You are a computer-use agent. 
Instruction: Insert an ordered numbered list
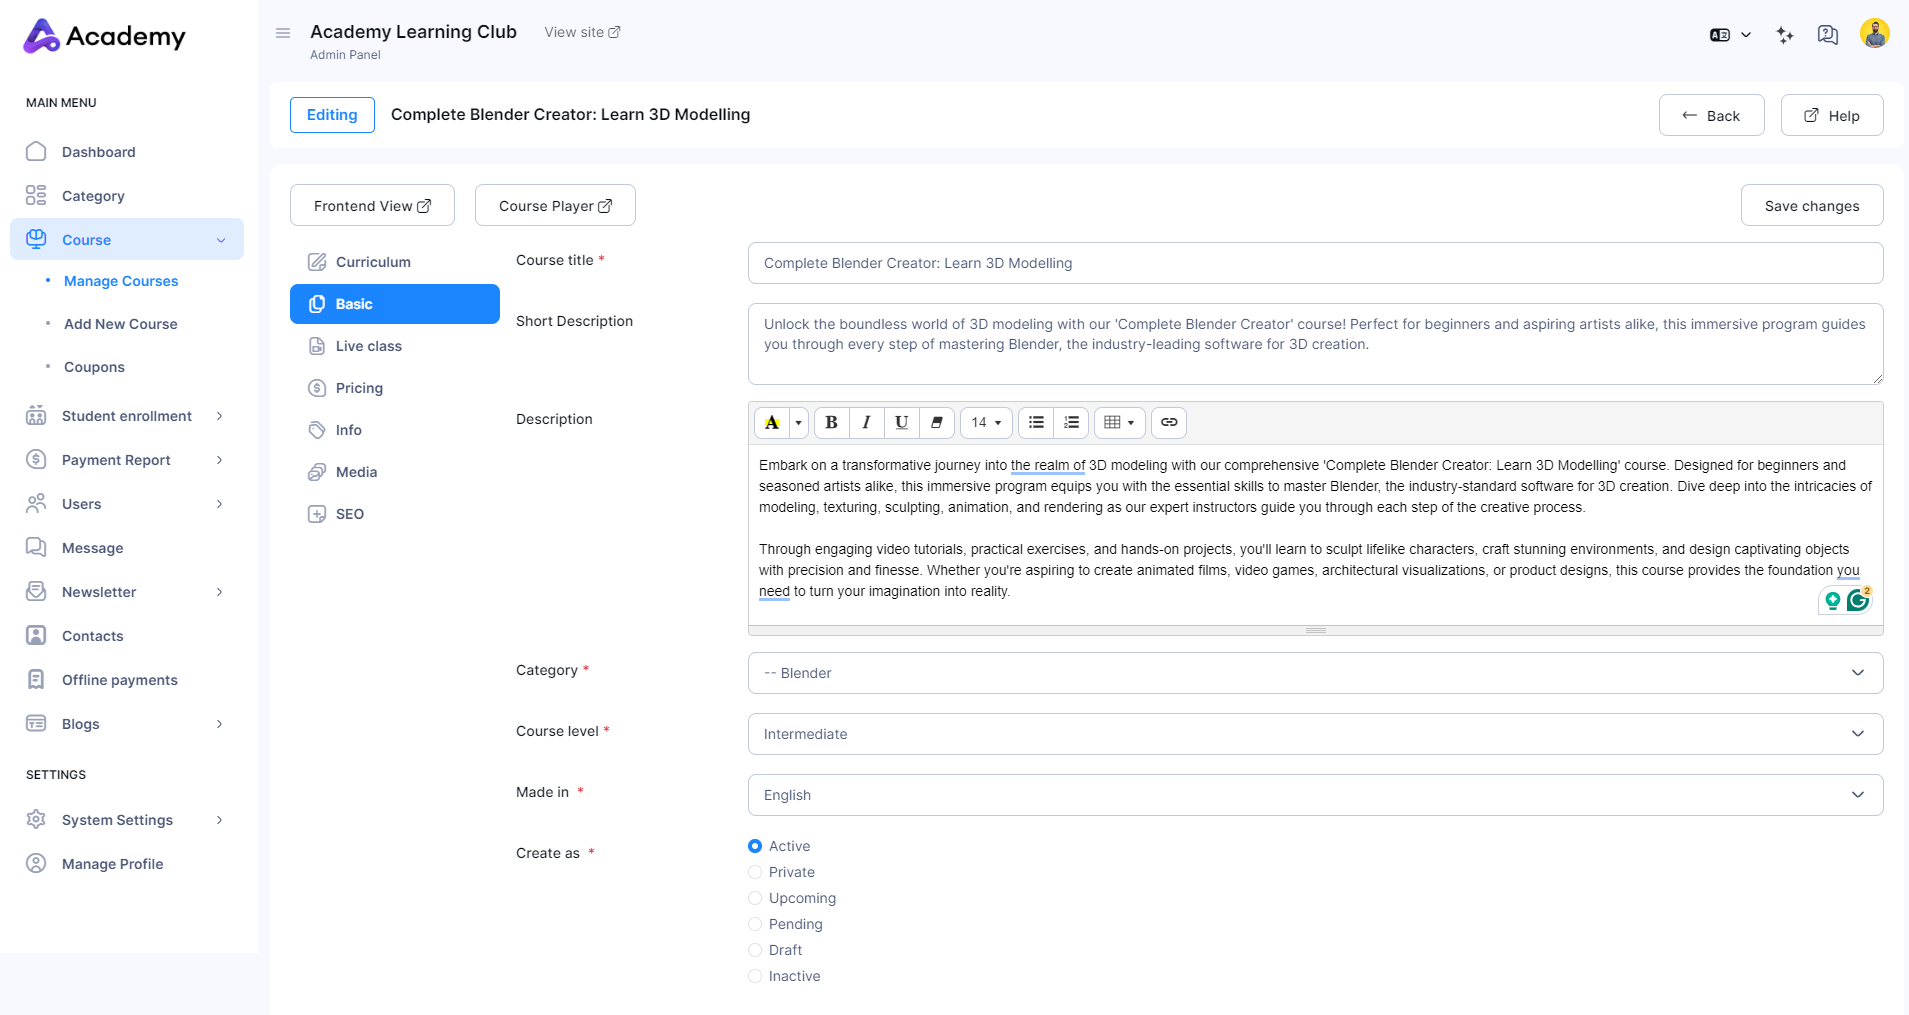pos(1071,422)
